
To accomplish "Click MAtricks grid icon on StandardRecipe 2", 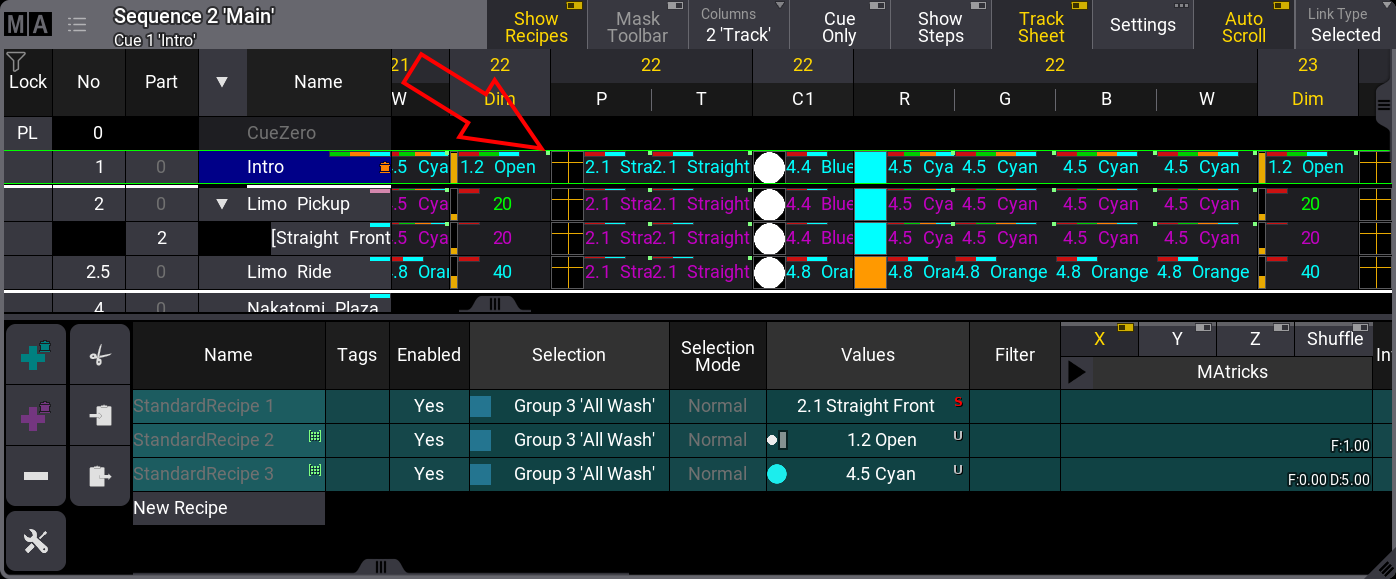I will 315,437.
